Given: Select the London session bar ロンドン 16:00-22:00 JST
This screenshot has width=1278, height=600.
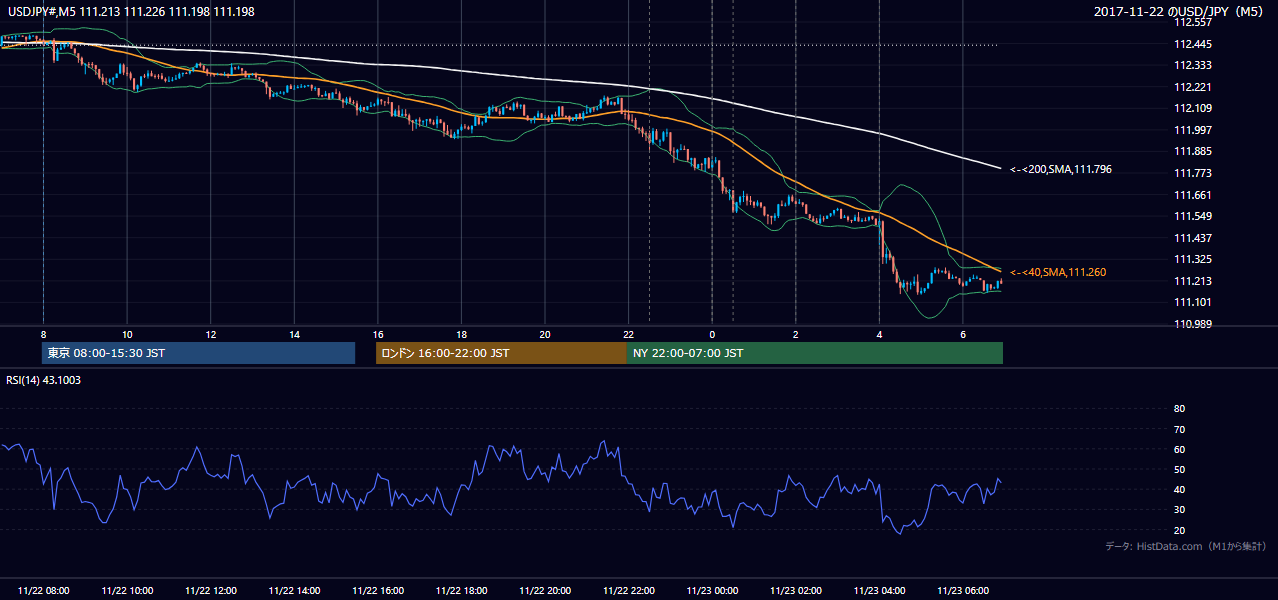Looking at the screenshot, I should pos(501,353).
